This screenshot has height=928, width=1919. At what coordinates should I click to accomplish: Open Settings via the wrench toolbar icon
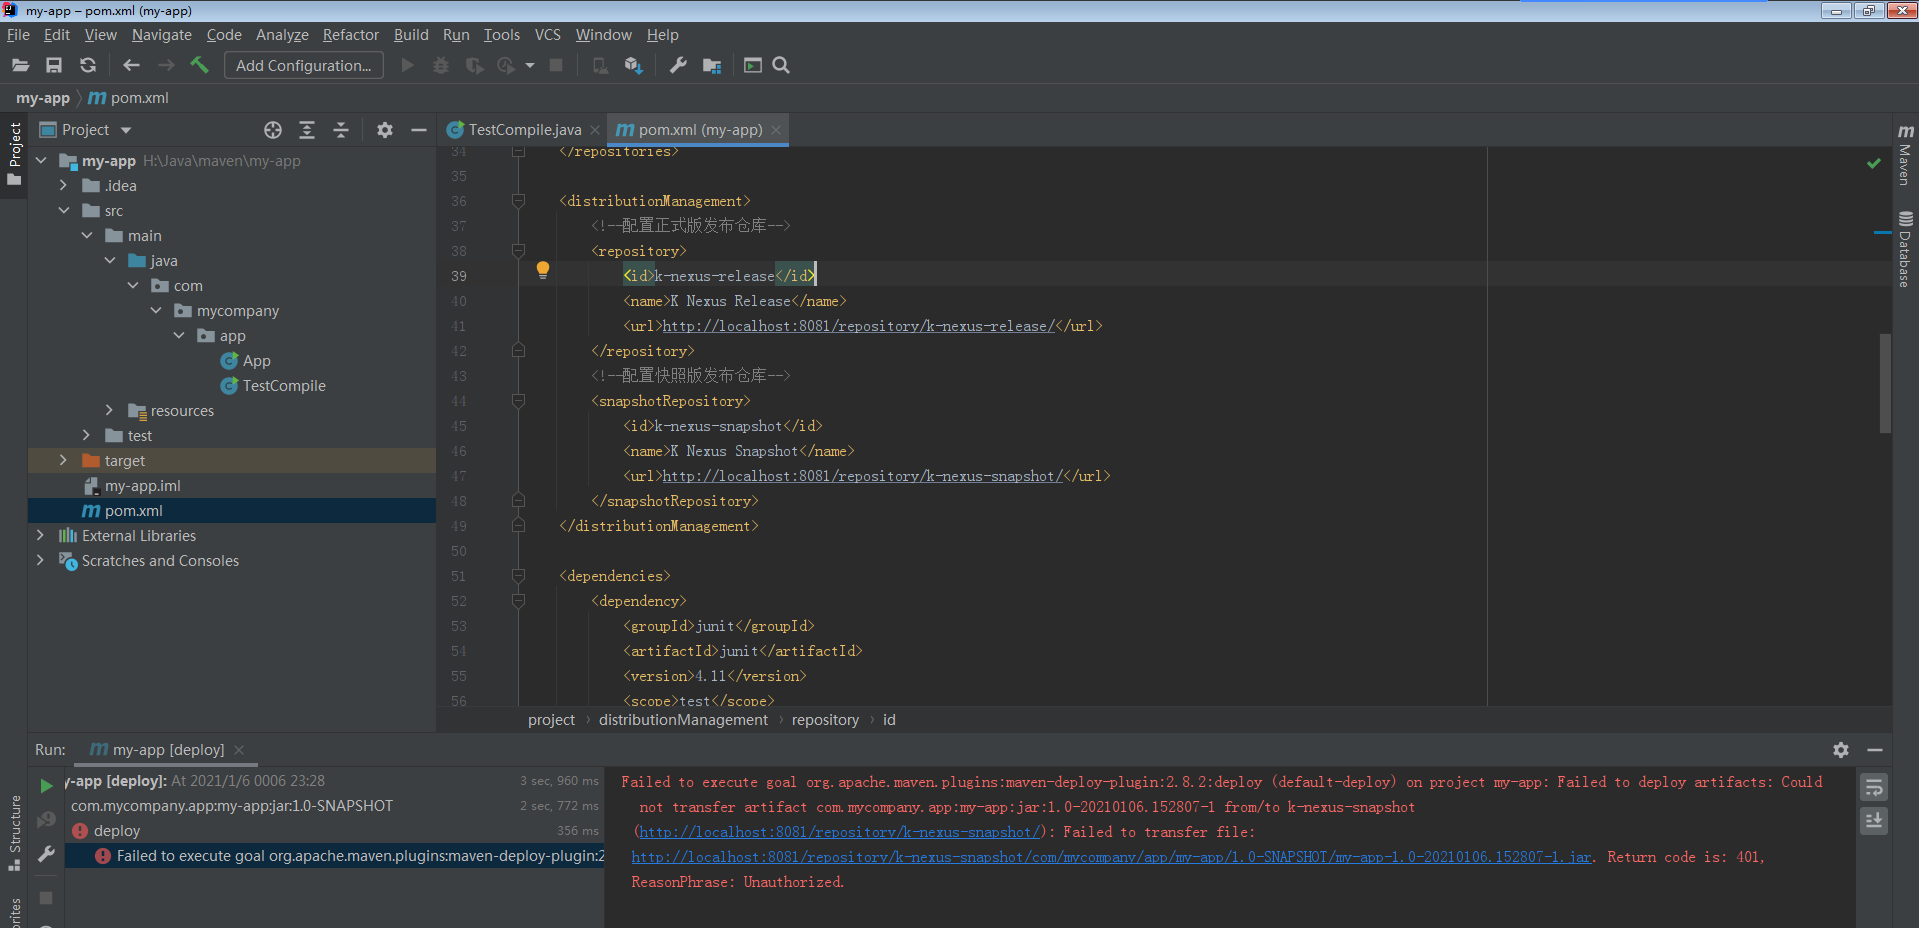point(678,65)
